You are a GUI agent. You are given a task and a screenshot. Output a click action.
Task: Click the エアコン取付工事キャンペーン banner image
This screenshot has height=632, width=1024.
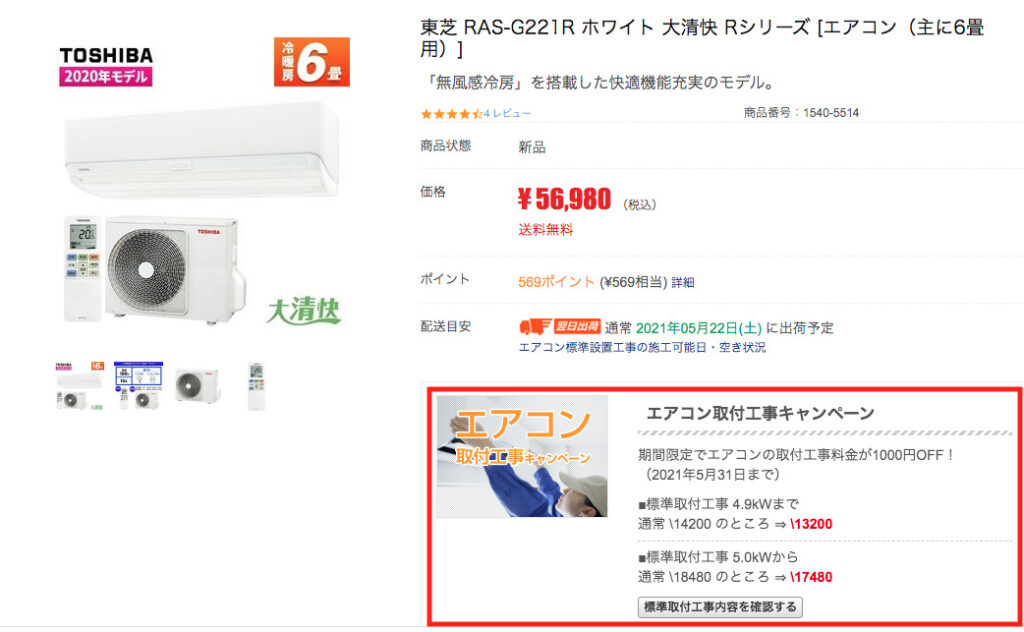click(522, 456)
